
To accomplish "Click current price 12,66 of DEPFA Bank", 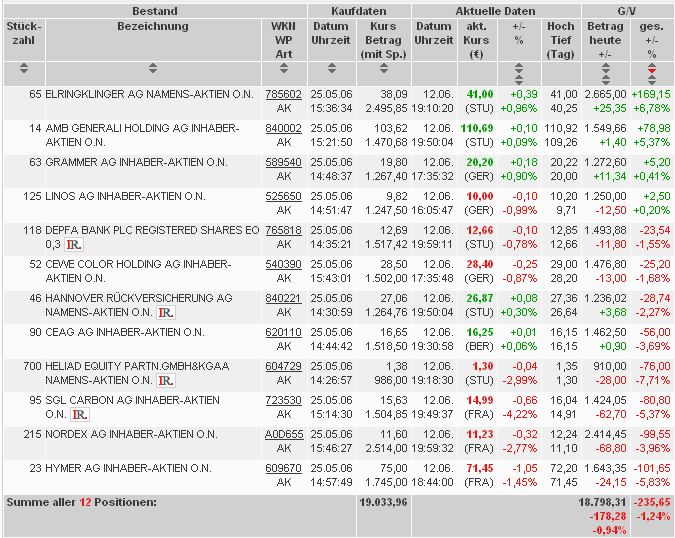I will pos(480,230).
